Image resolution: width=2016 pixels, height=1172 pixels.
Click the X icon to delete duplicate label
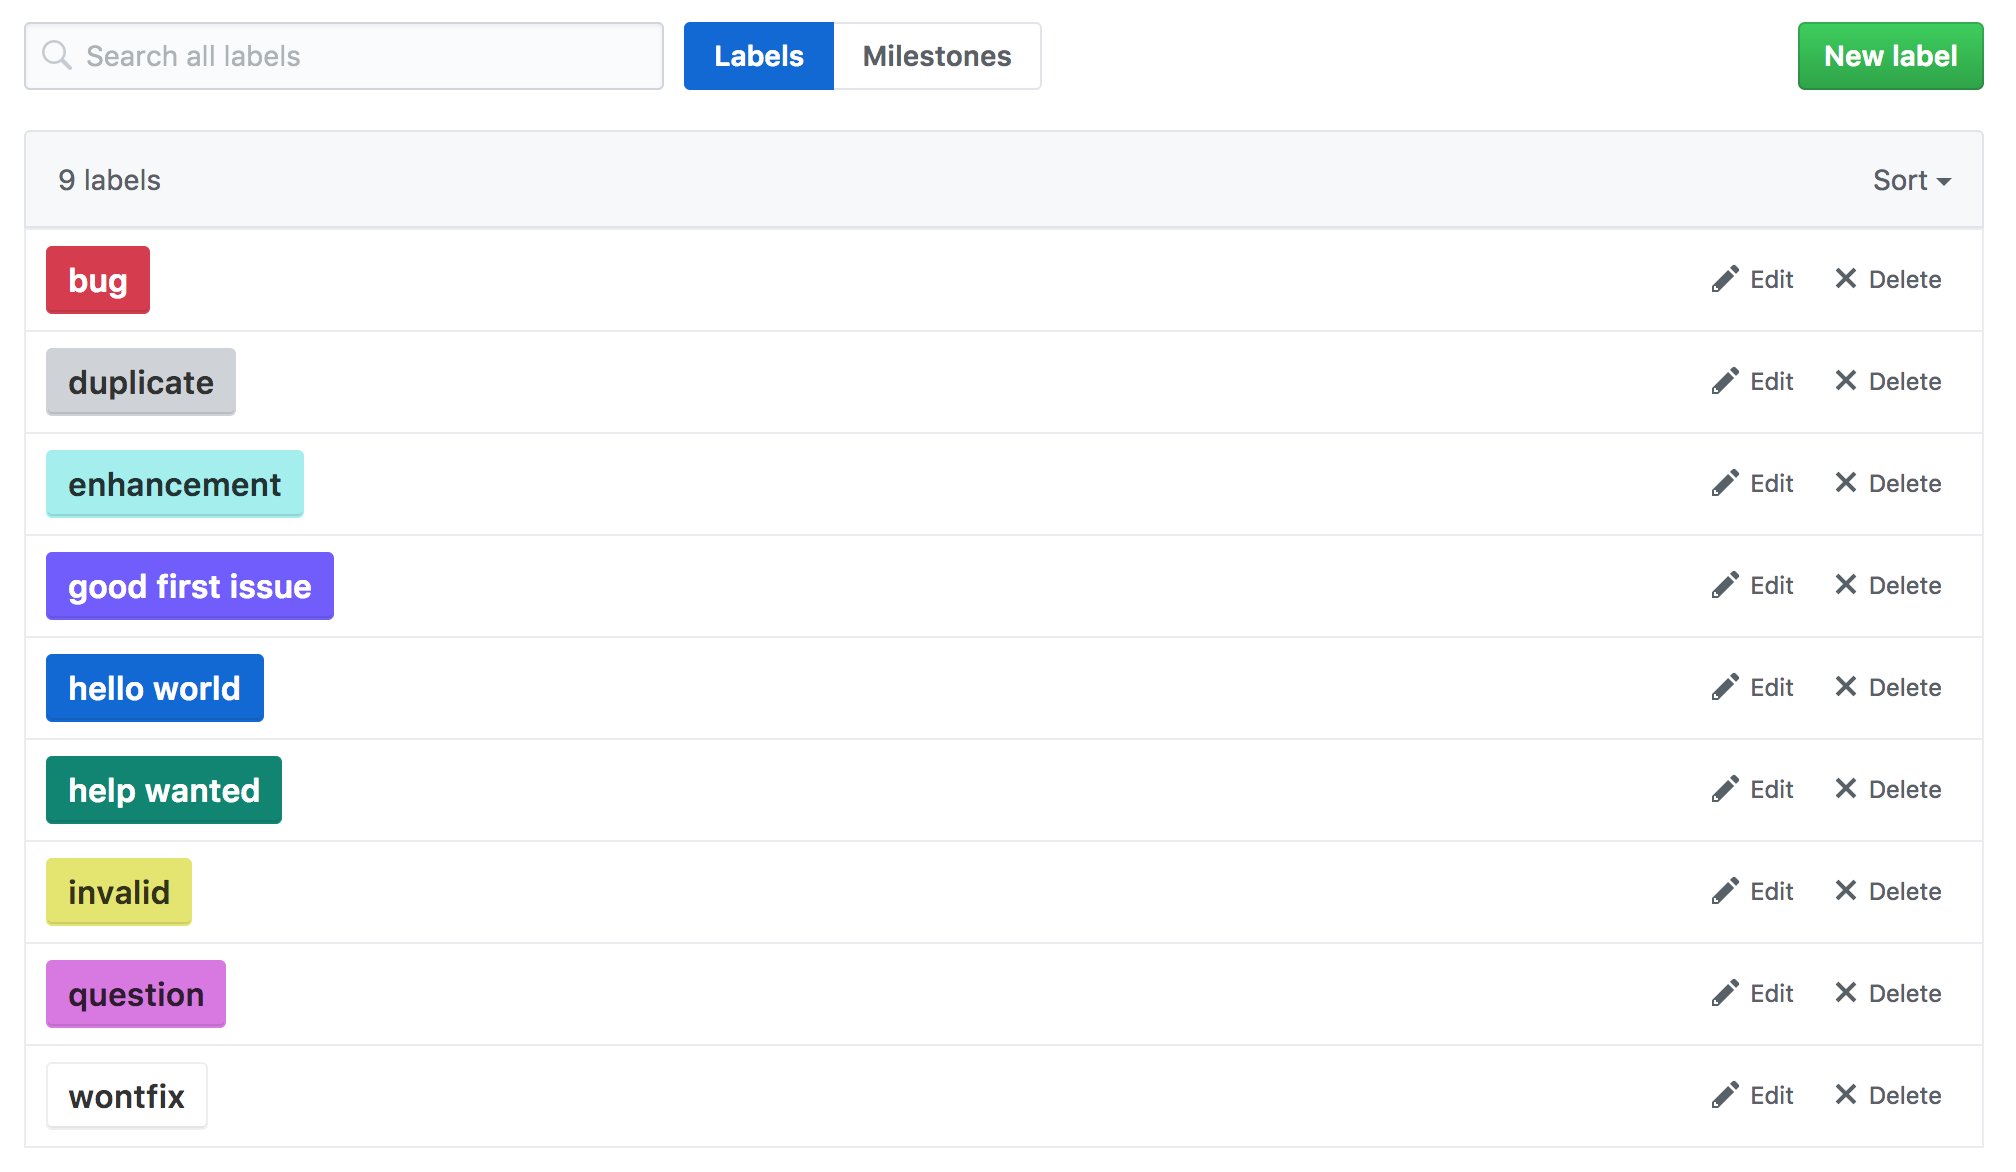coord(1845,381)
